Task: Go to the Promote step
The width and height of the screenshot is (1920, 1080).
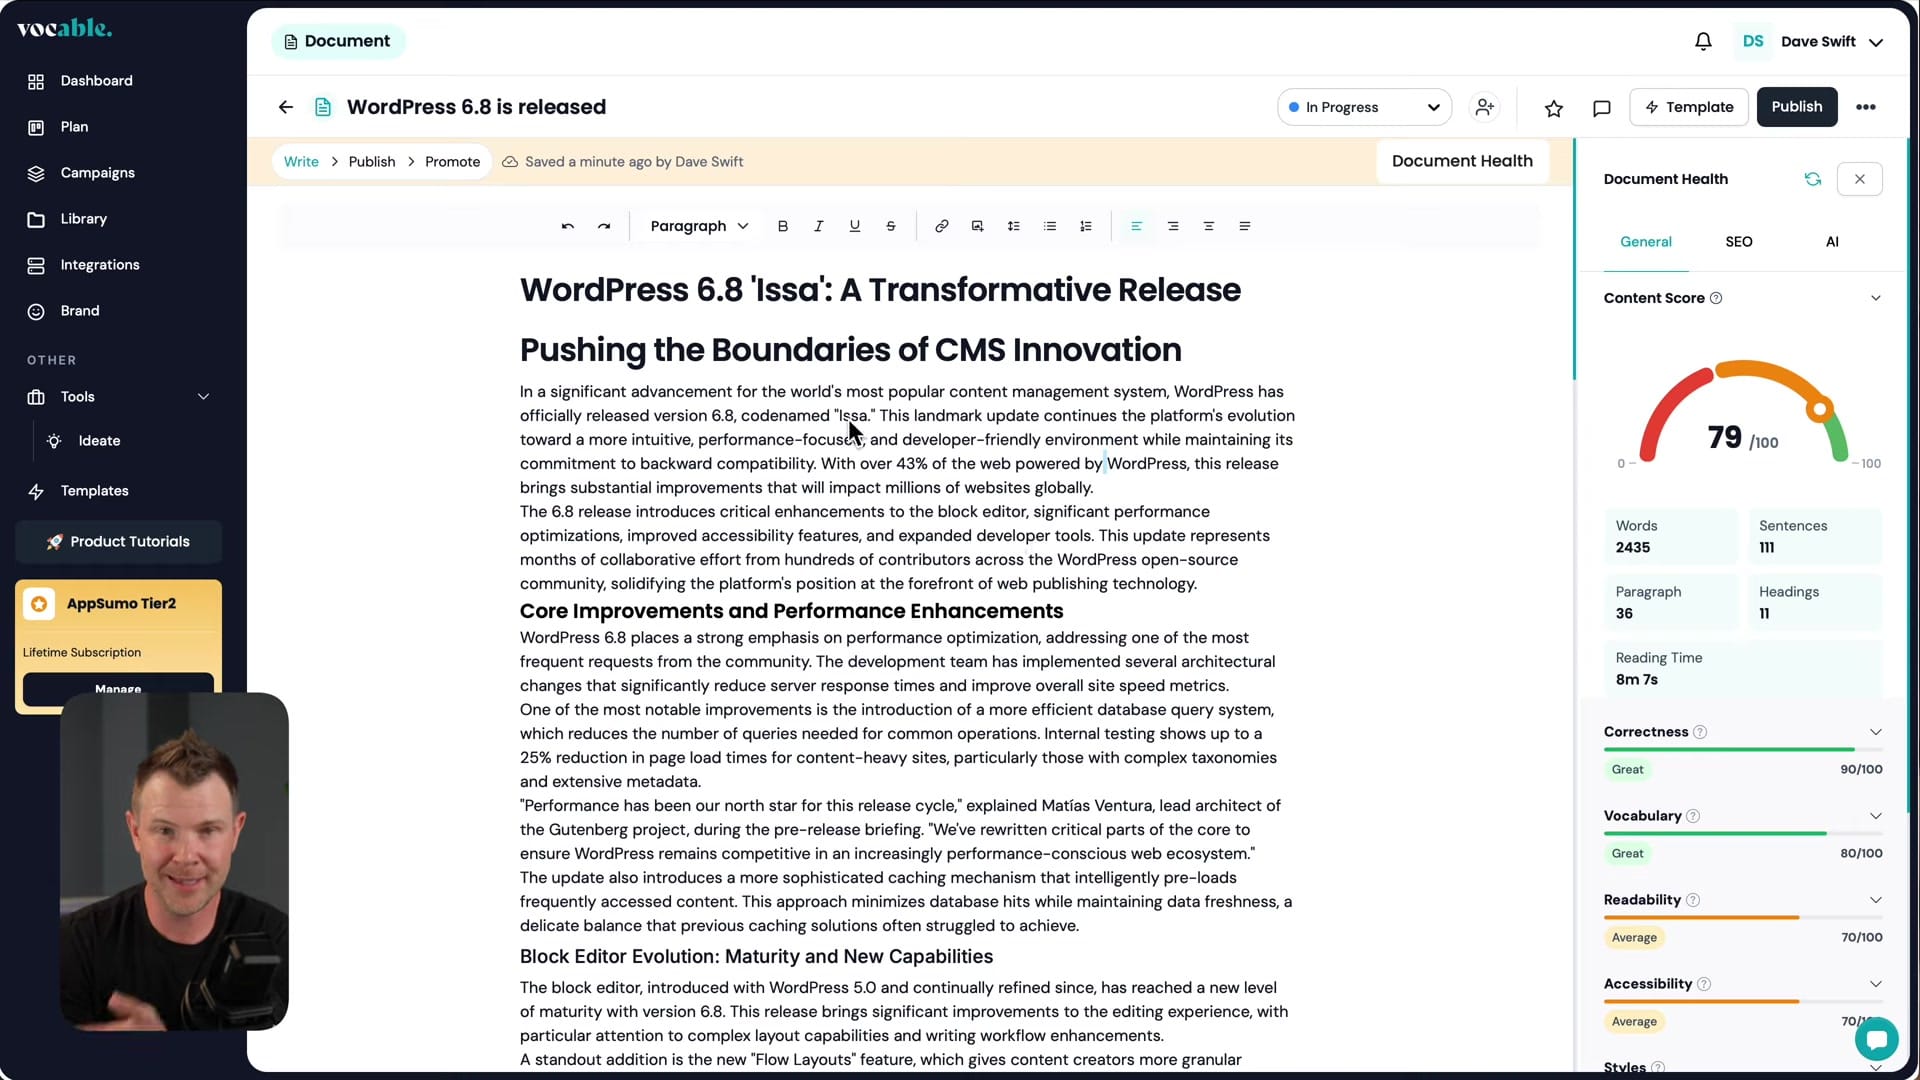Action: click(x=452, y=162)
